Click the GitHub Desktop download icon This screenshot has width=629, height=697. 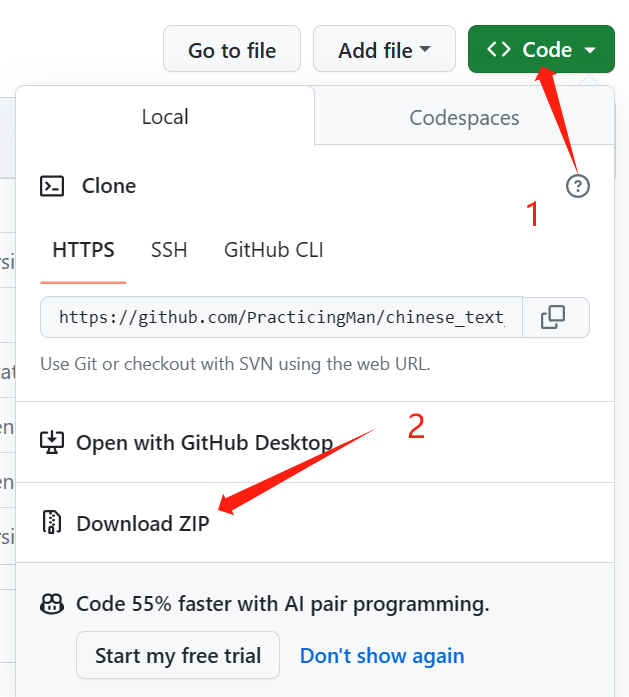tap(52, 442)
